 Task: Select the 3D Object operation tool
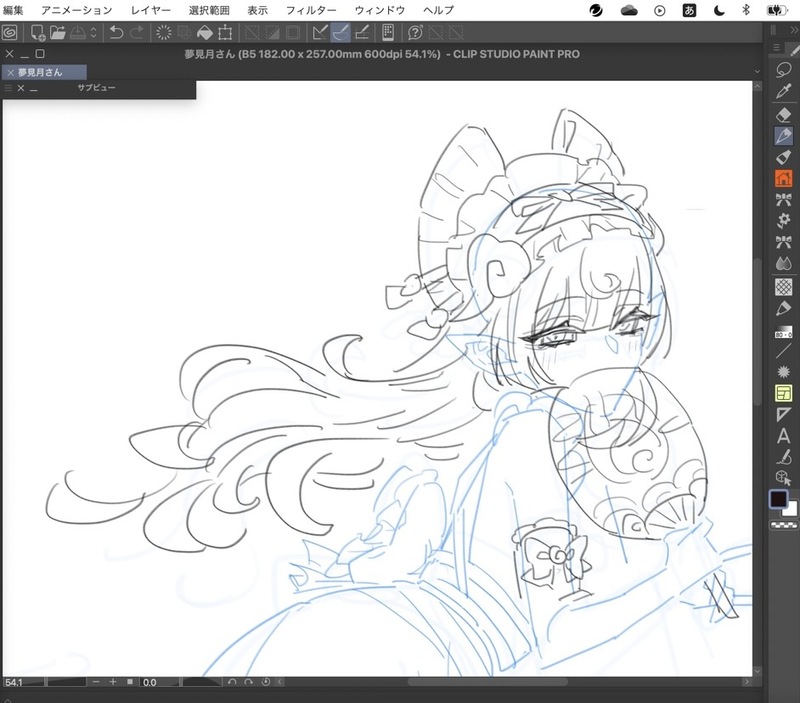click(783, 478)
